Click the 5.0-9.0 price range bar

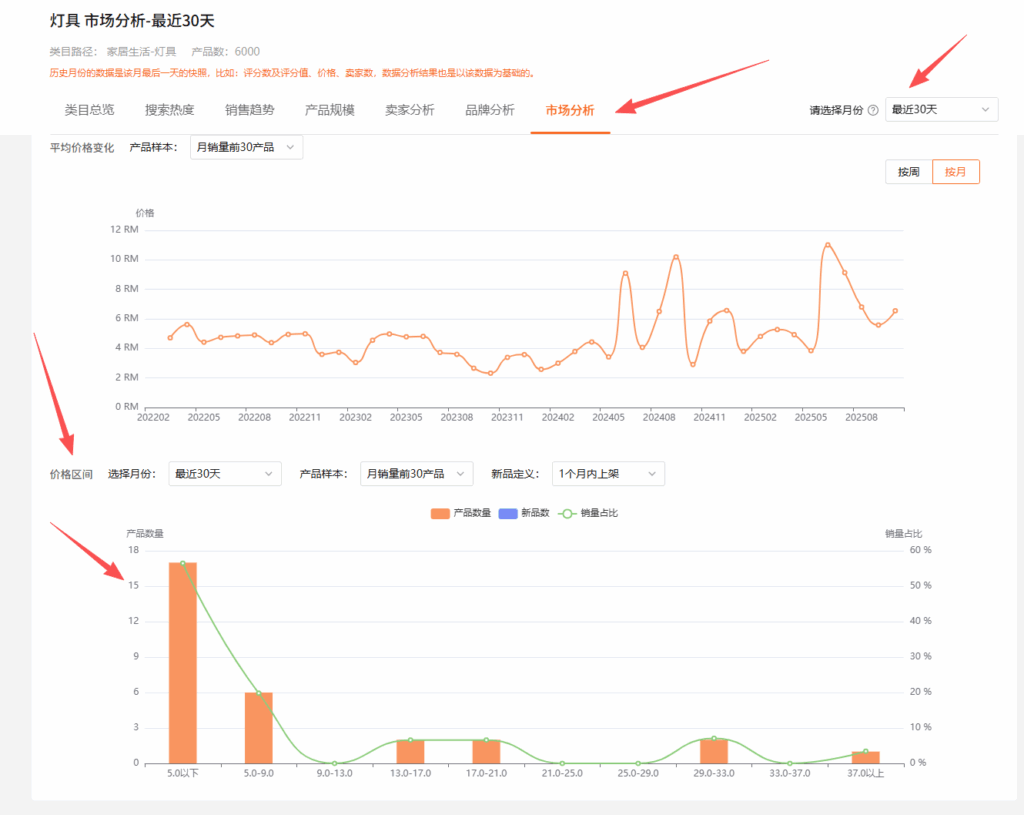pyautogui.click(x=259, y=727)
